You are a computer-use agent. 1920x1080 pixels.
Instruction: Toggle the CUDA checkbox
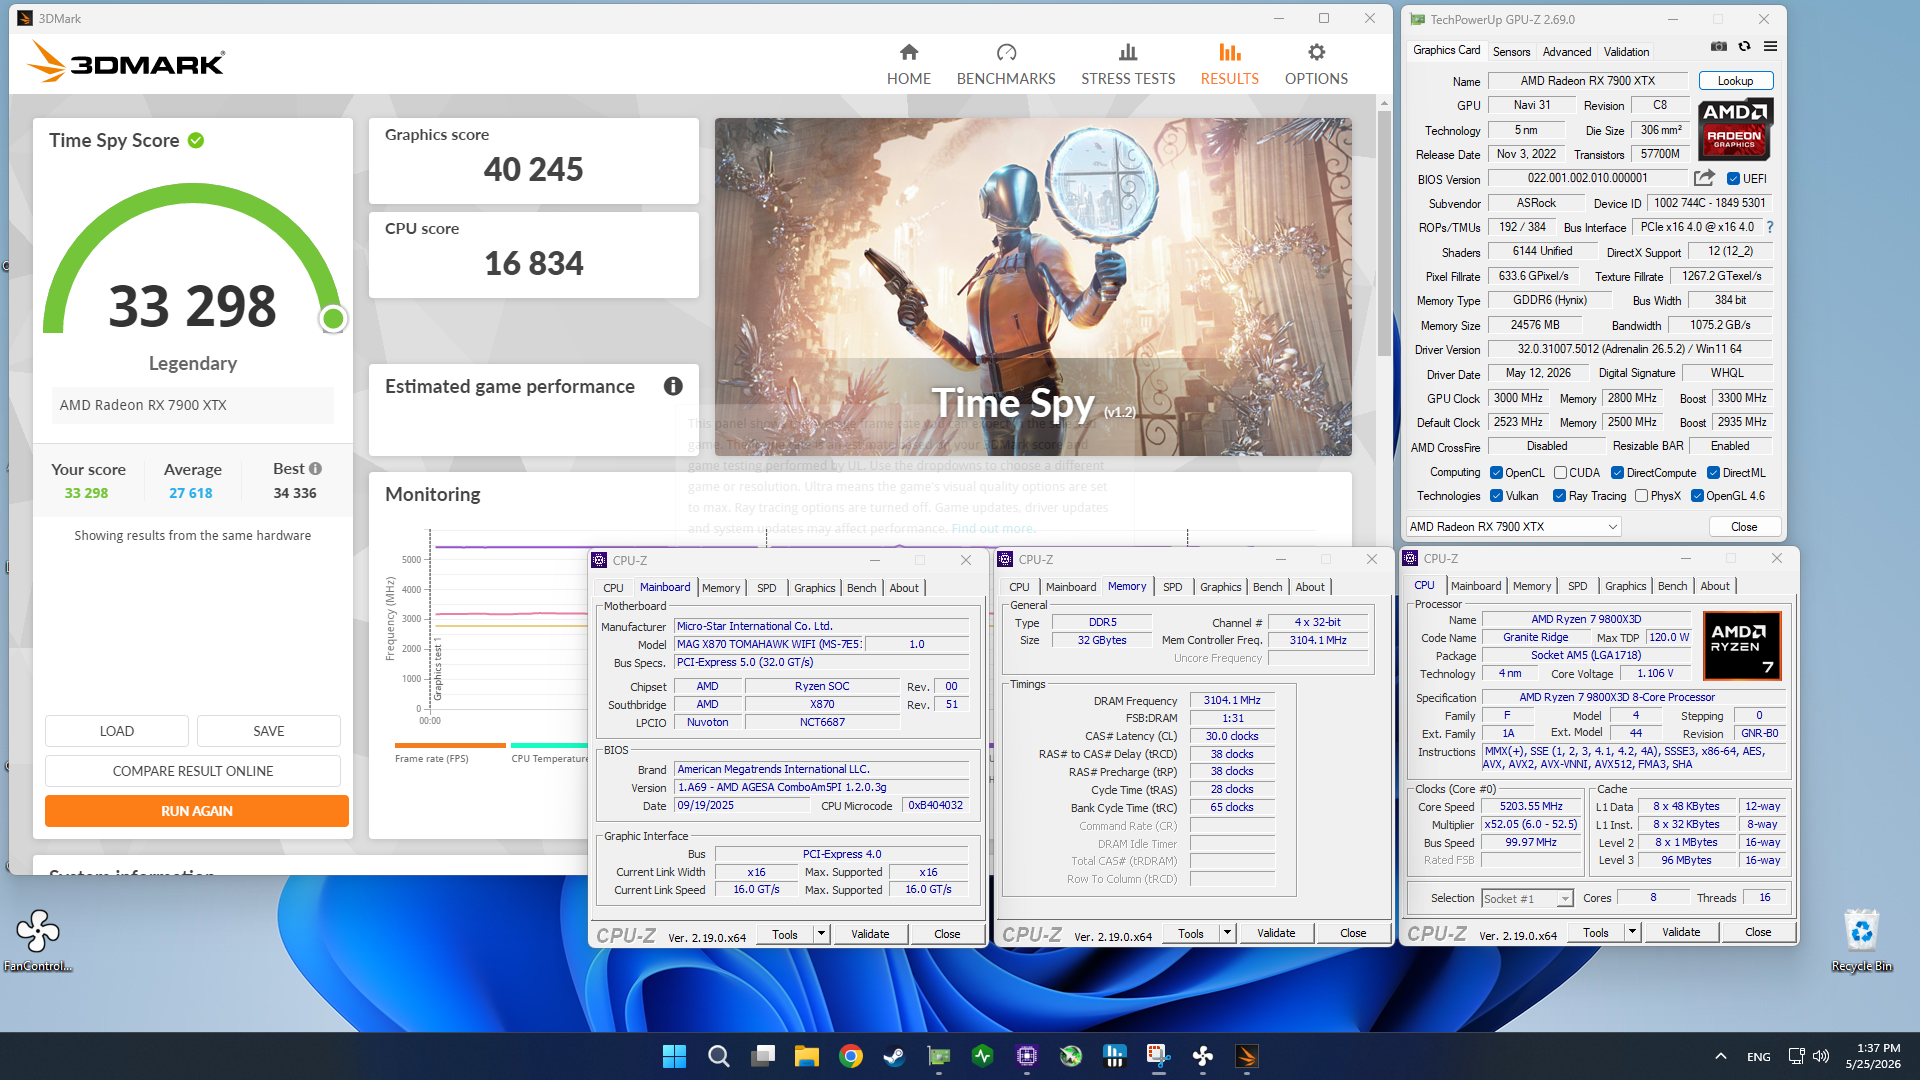(1560, 473)
